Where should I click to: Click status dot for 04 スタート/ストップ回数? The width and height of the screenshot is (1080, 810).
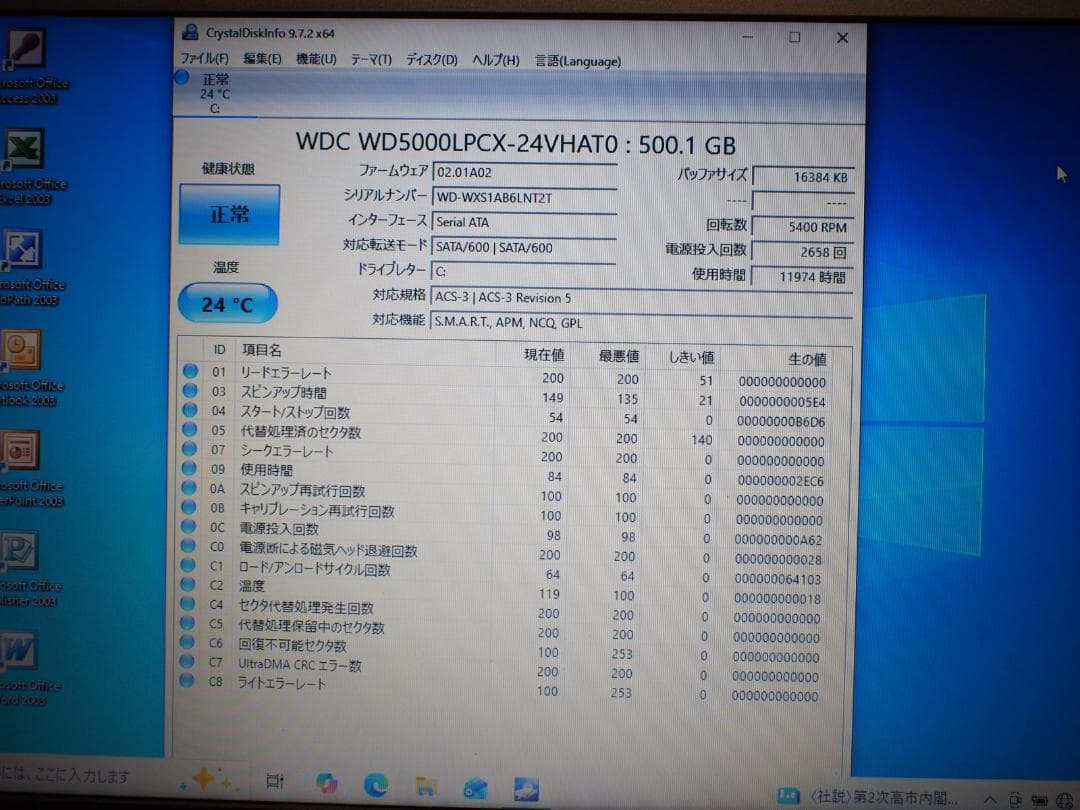pos(189,410)
